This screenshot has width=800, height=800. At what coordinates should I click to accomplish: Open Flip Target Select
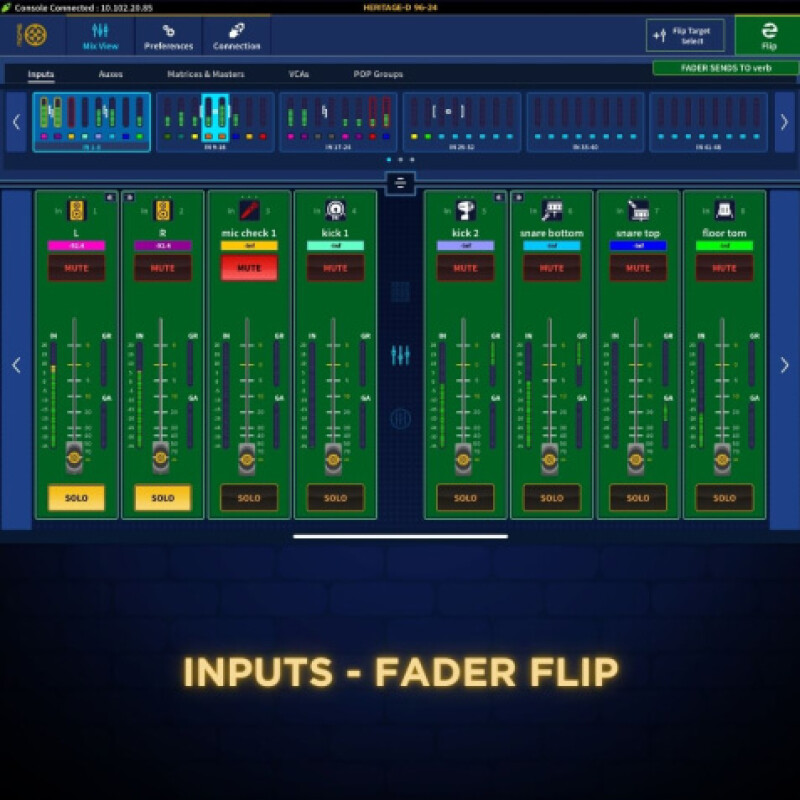tap(685, 35)
